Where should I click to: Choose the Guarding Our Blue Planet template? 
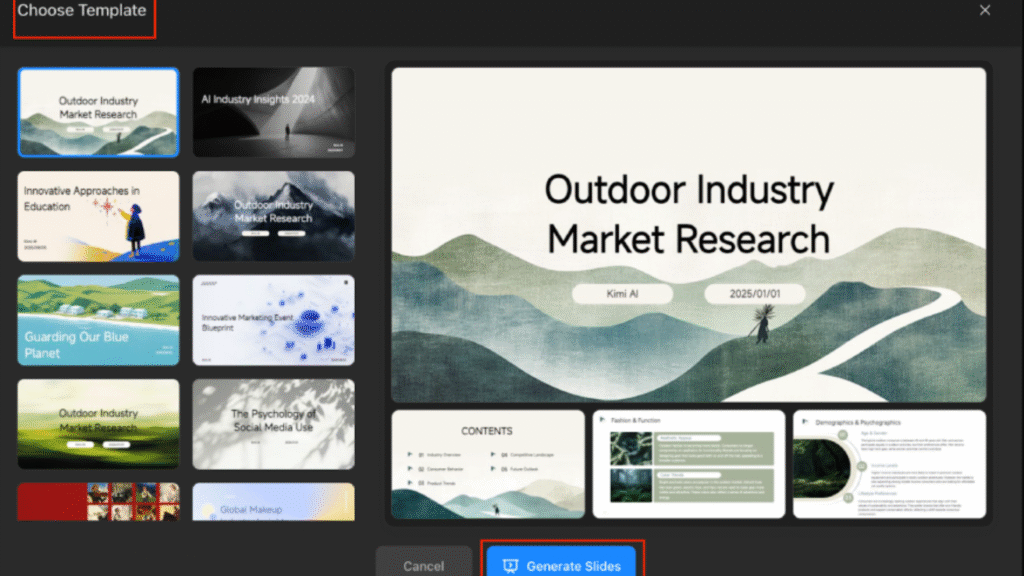coord(99,320)
